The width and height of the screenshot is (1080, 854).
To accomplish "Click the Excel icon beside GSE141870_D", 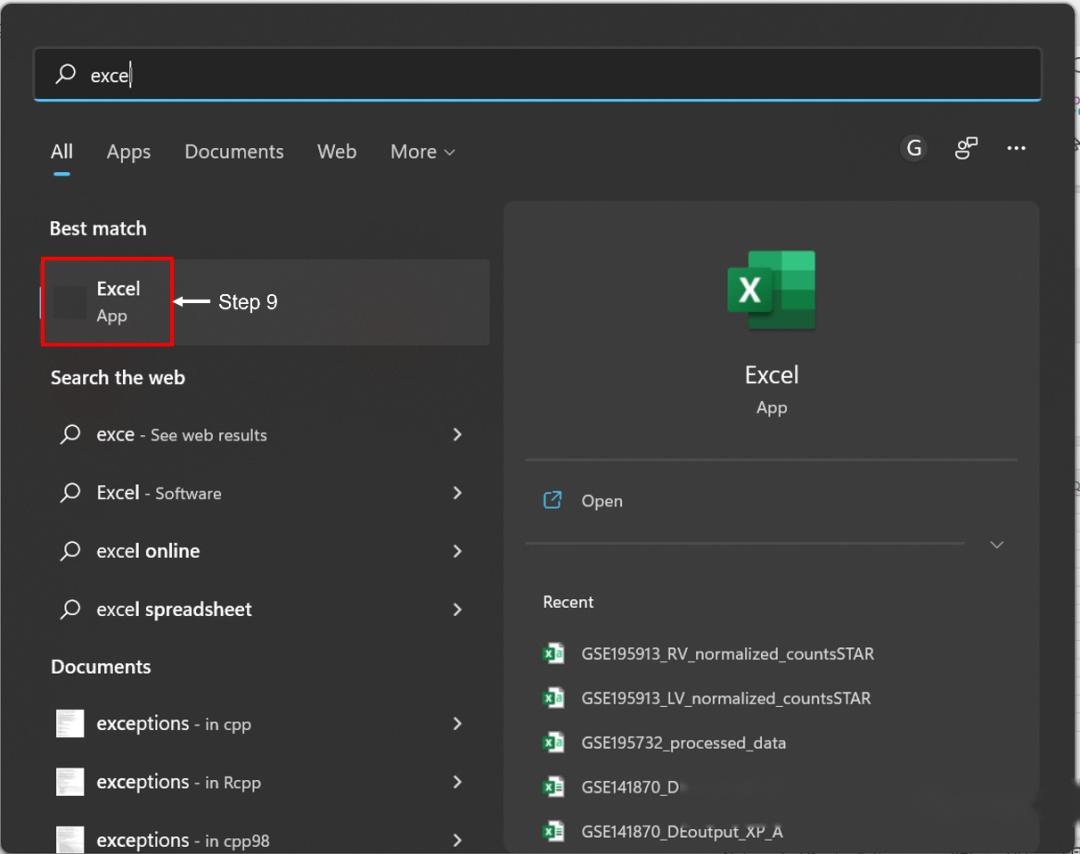I will [555, 787].
